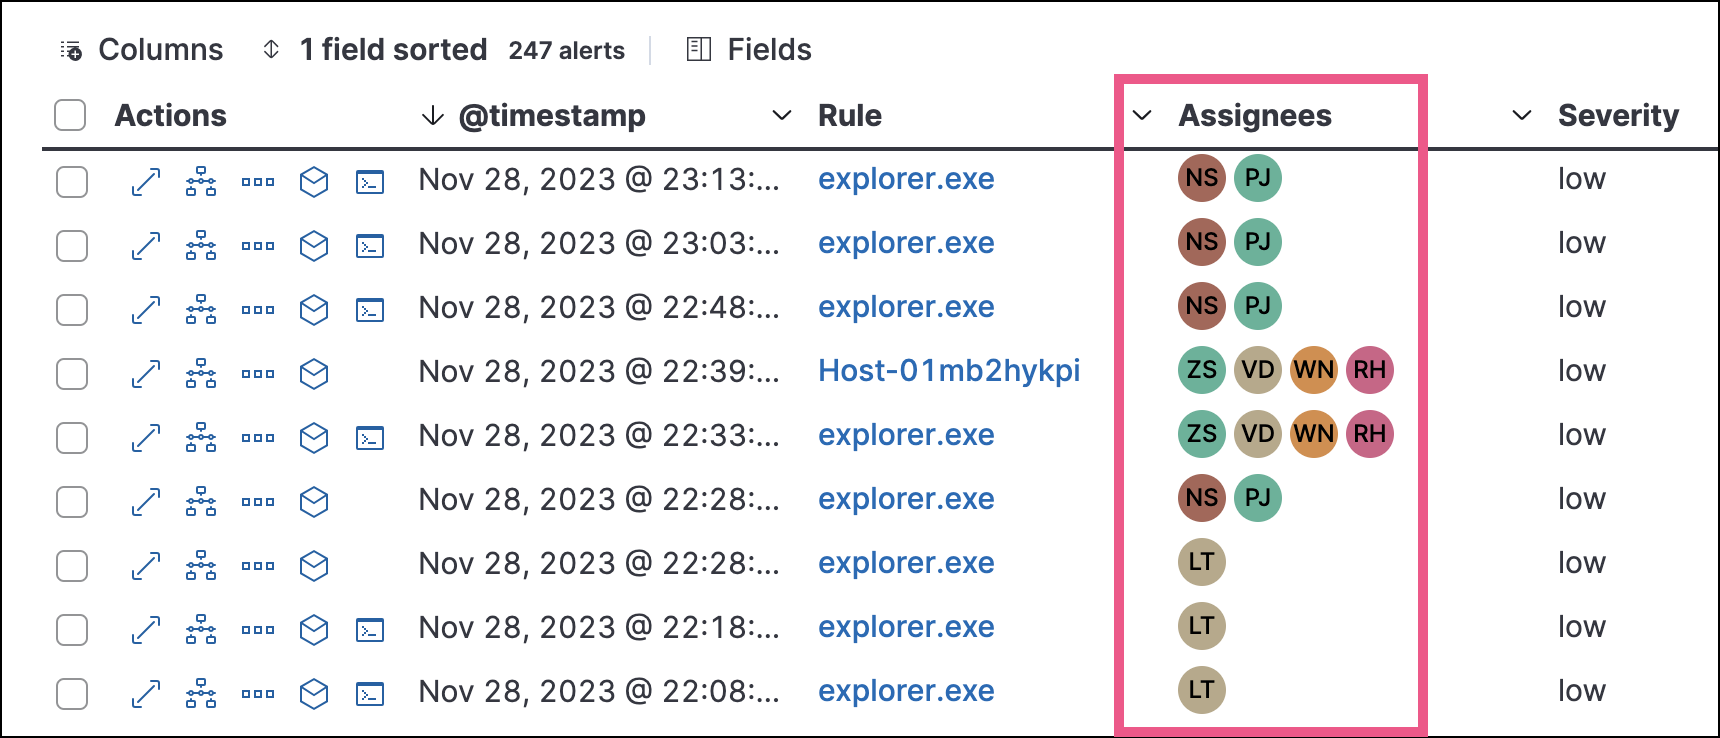This screenshot has height=738, width=1720.
Task: Open more actions menu on the first alert row
Action: click(x=257, y=182)
